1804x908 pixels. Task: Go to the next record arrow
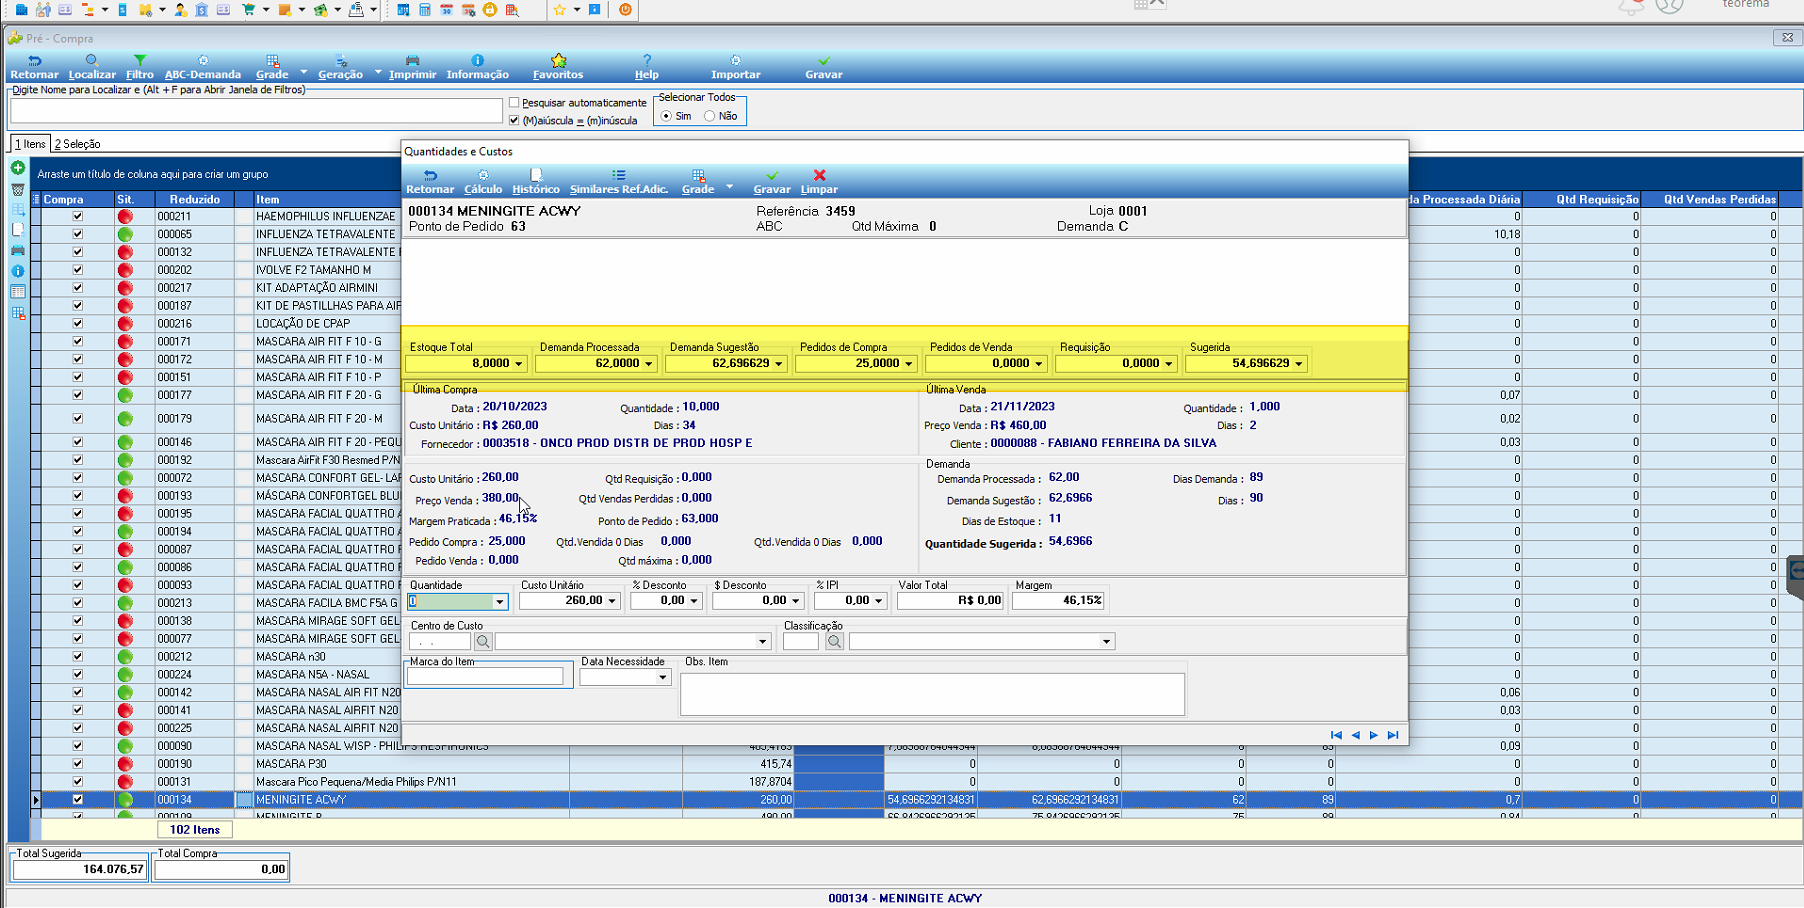click(1374, 735)
